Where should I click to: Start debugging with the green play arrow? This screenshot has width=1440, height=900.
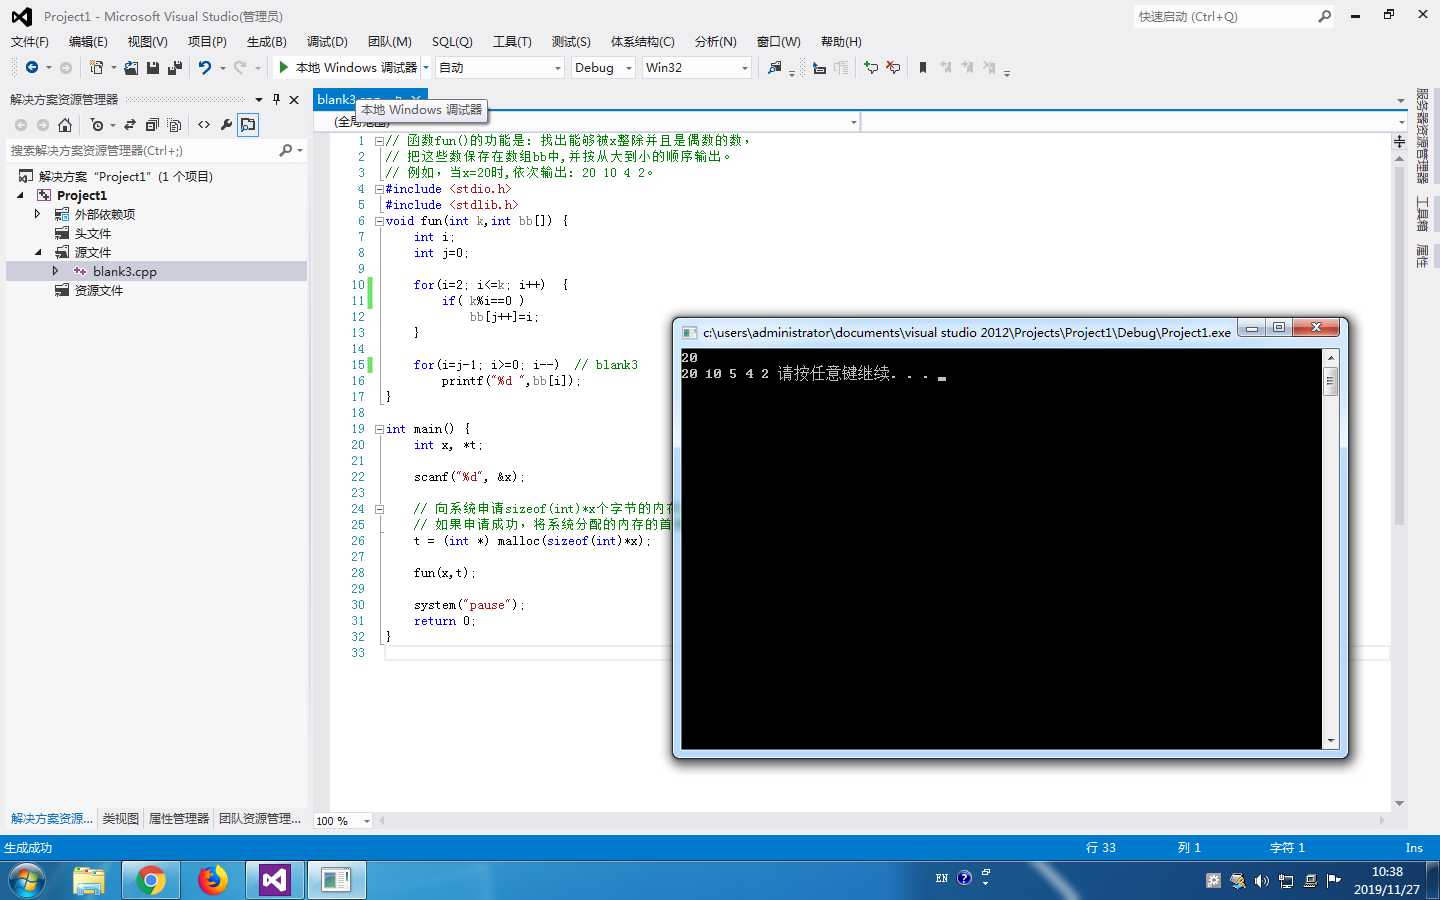pos(284,67)
